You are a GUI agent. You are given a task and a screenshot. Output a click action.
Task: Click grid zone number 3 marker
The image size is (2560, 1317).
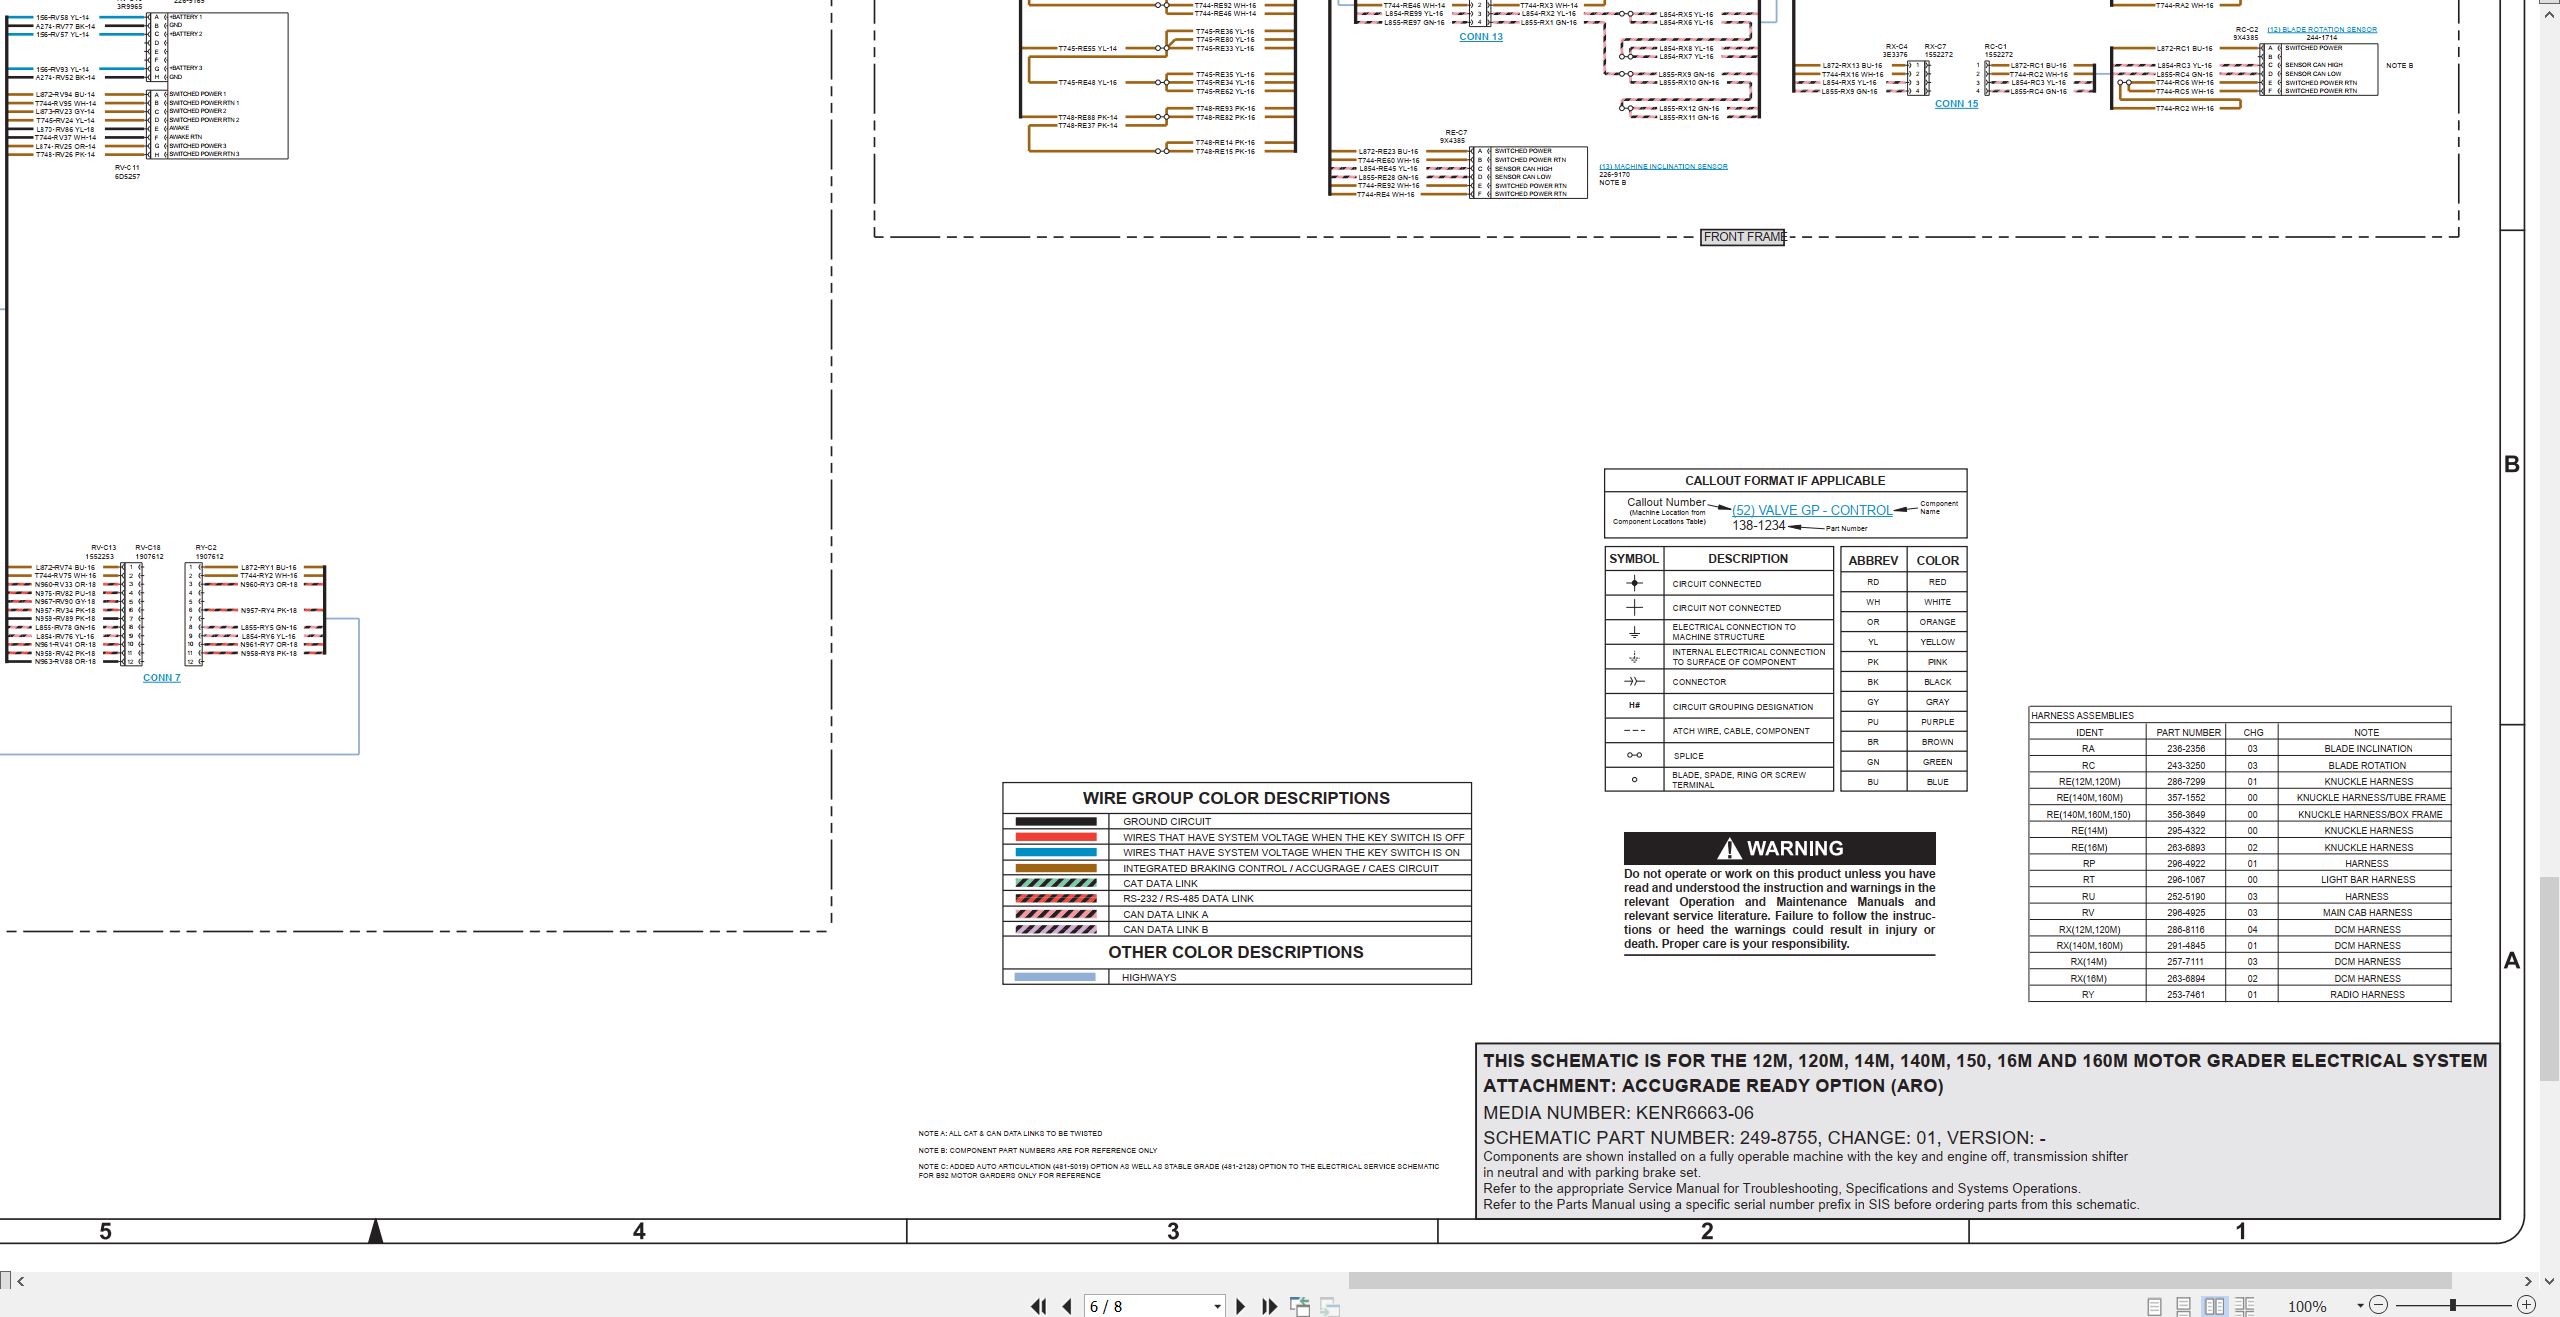click(x=1173, y=1232)
